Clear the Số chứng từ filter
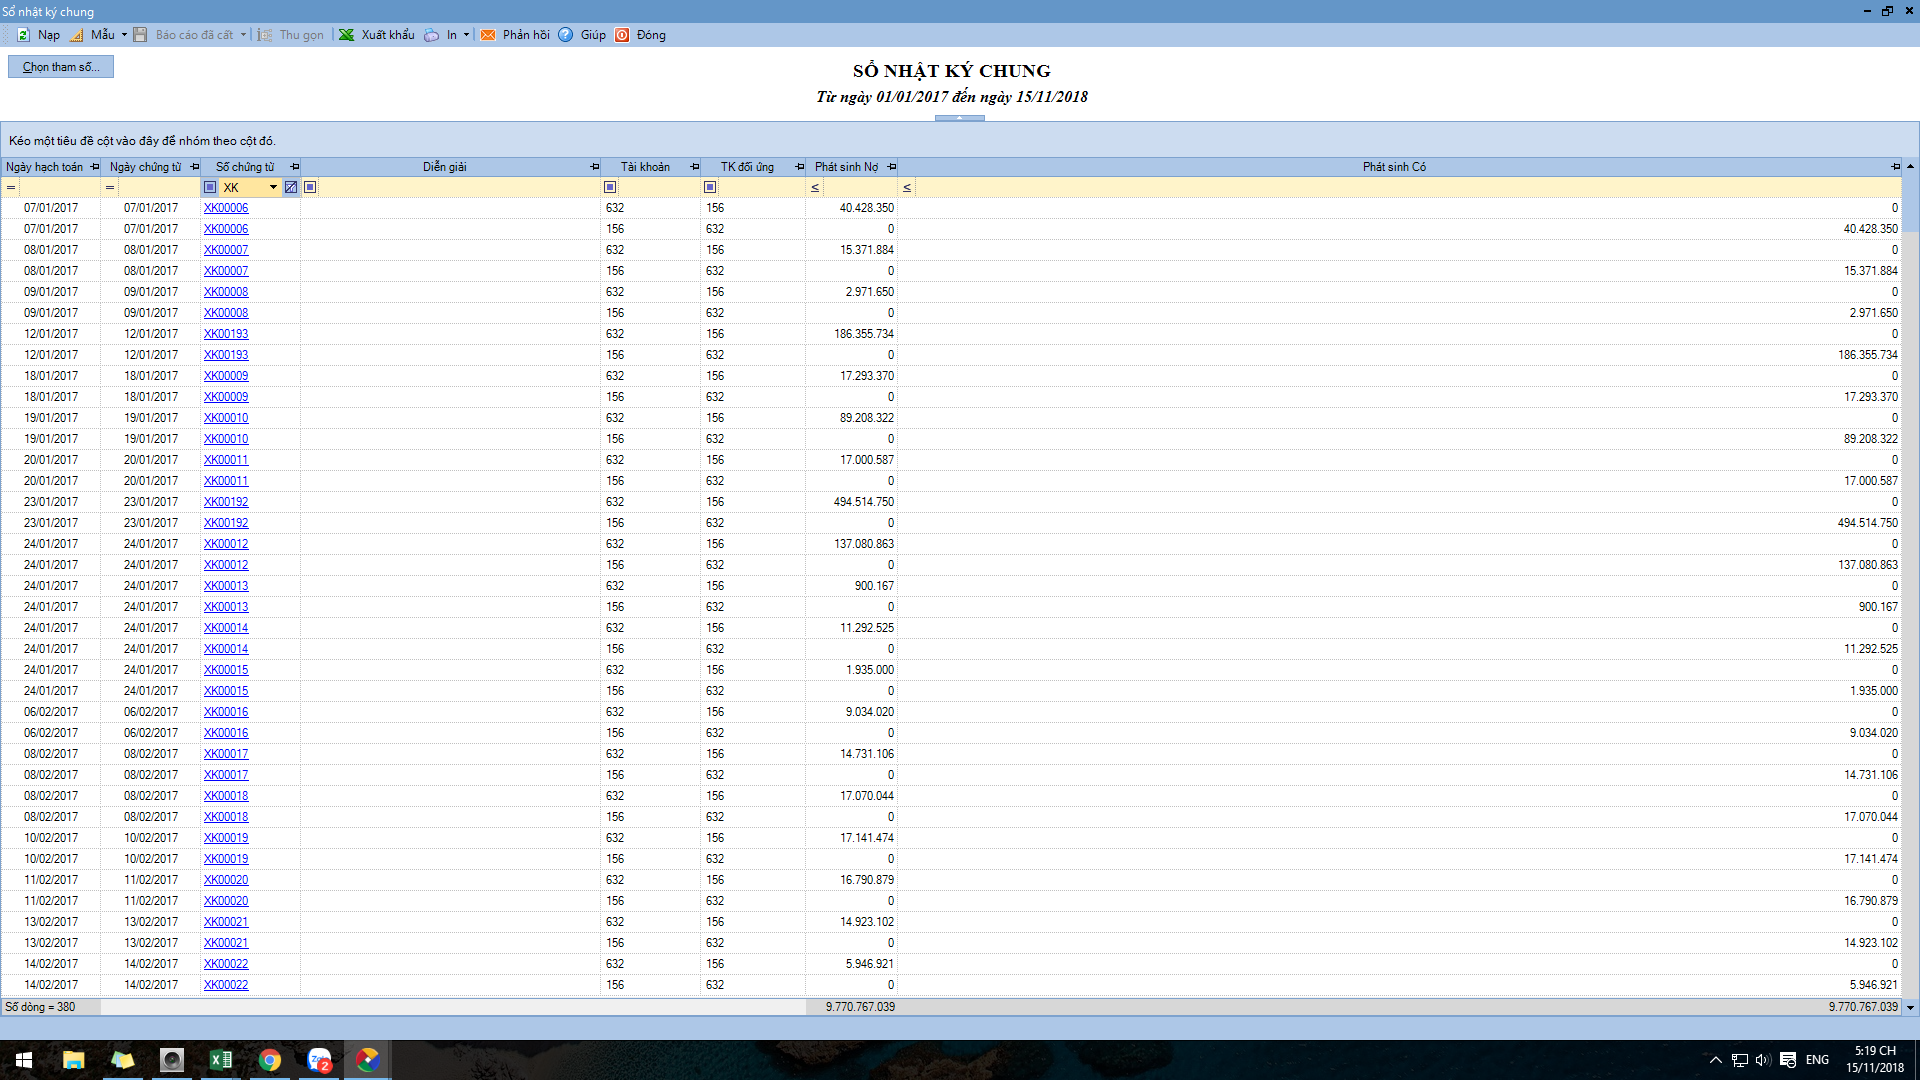Viewport: 1920px width, 1080px height. pos(291,187)
